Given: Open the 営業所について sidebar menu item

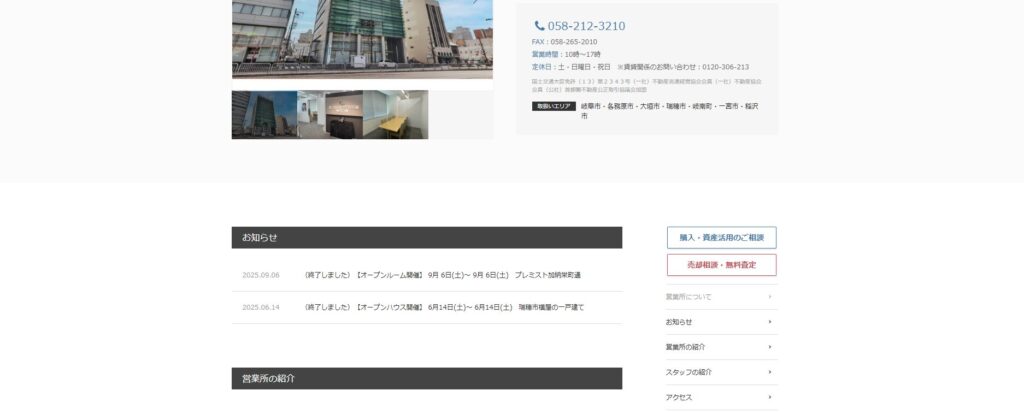Looking at the screenshot, I should click(x=689, y=297).
